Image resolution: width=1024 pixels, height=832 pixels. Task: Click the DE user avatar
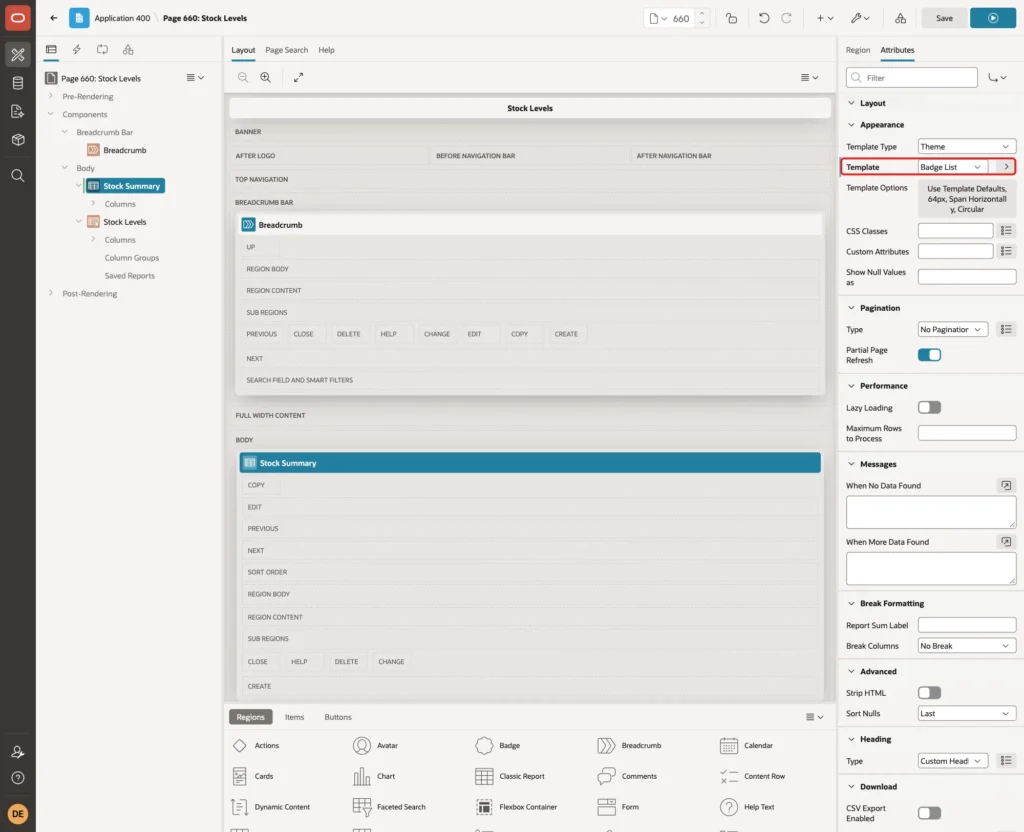[x=18, y=814]
